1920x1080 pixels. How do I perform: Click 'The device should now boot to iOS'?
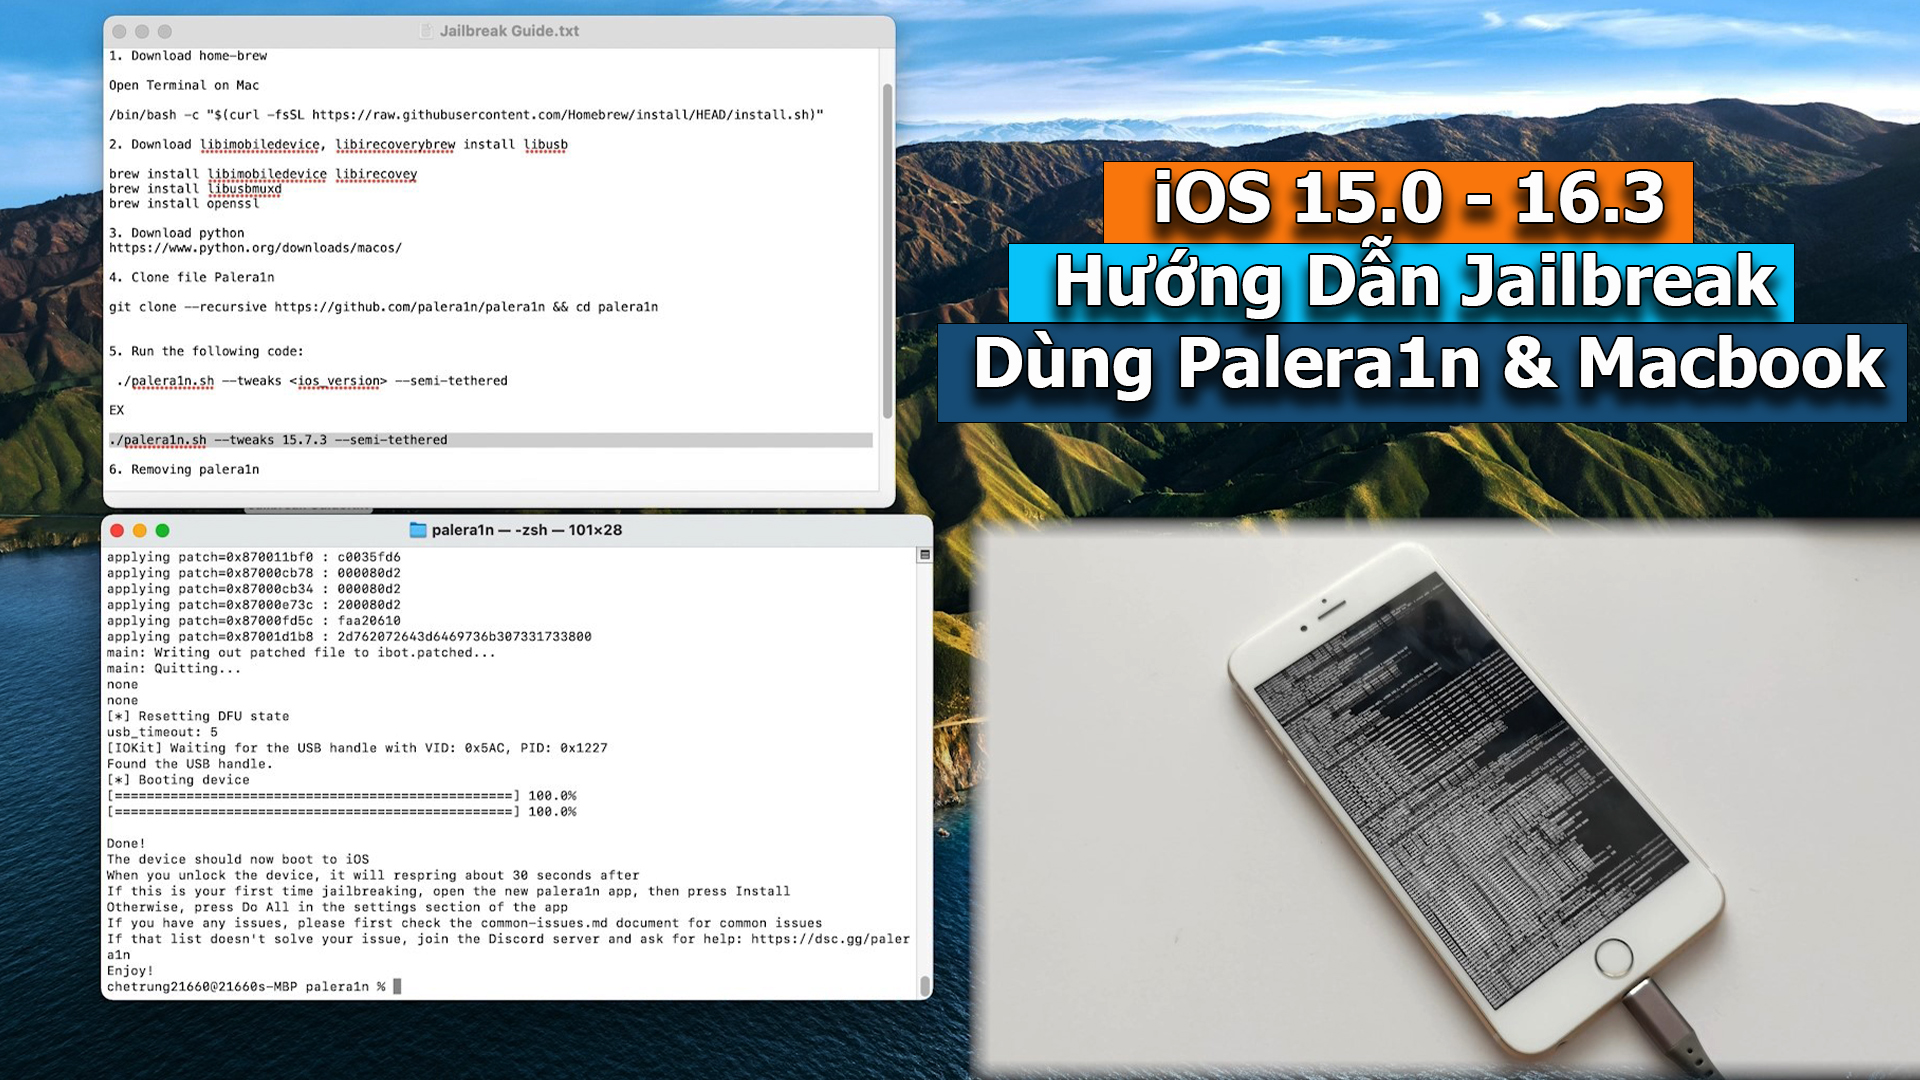pyautogui.click(x=238, y=860)
